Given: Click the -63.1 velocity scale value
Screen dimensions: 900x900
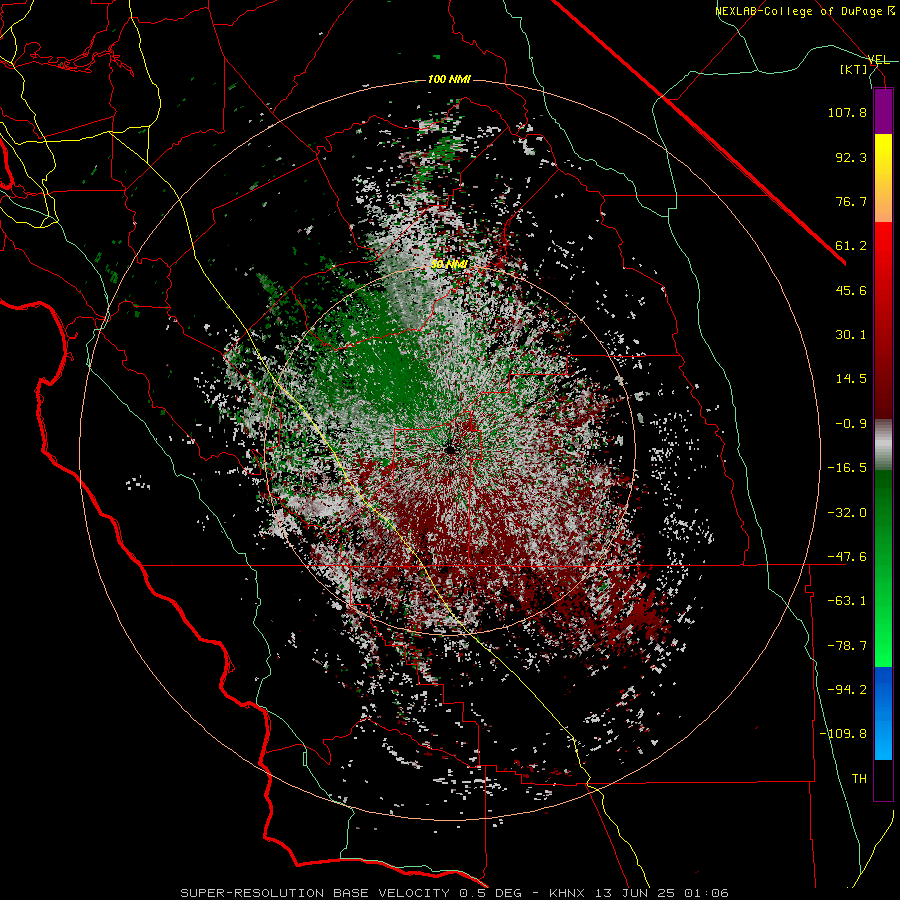Looking at the screenshot, I should pyautogui.click(x=847, y=600).
